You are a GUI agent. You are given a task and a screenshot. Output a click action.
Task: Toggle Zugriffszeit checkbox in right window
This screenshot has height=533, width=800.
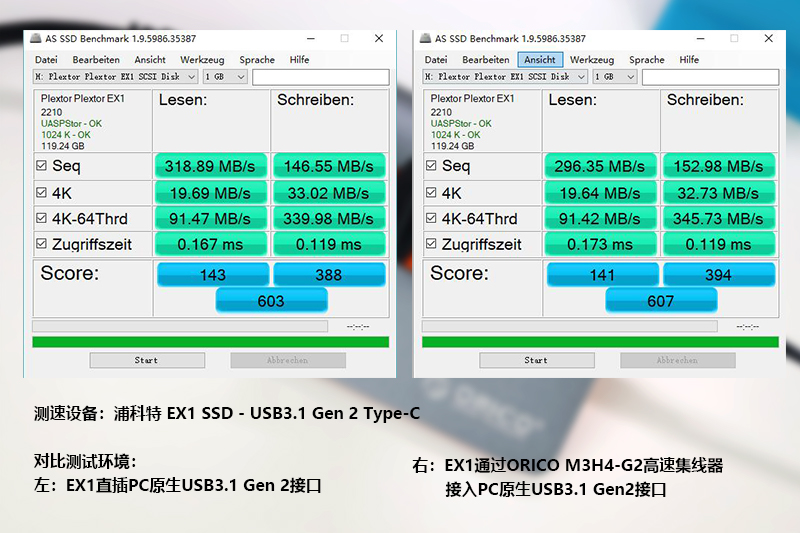431,243
